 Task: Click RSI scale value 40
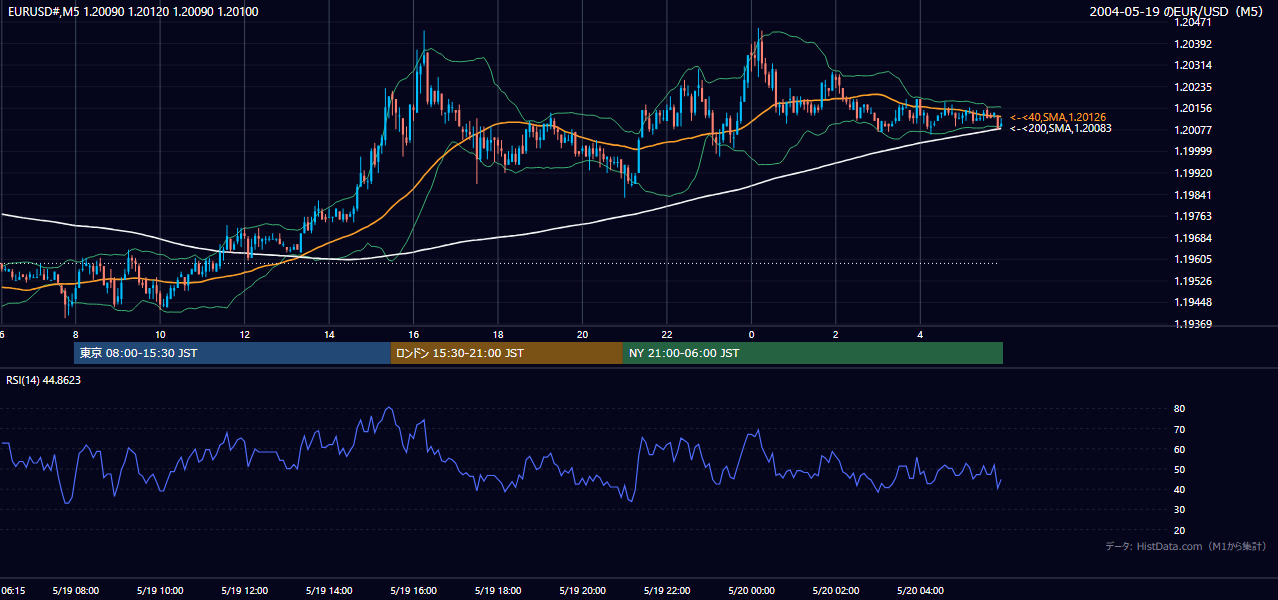click(1179, 489)
